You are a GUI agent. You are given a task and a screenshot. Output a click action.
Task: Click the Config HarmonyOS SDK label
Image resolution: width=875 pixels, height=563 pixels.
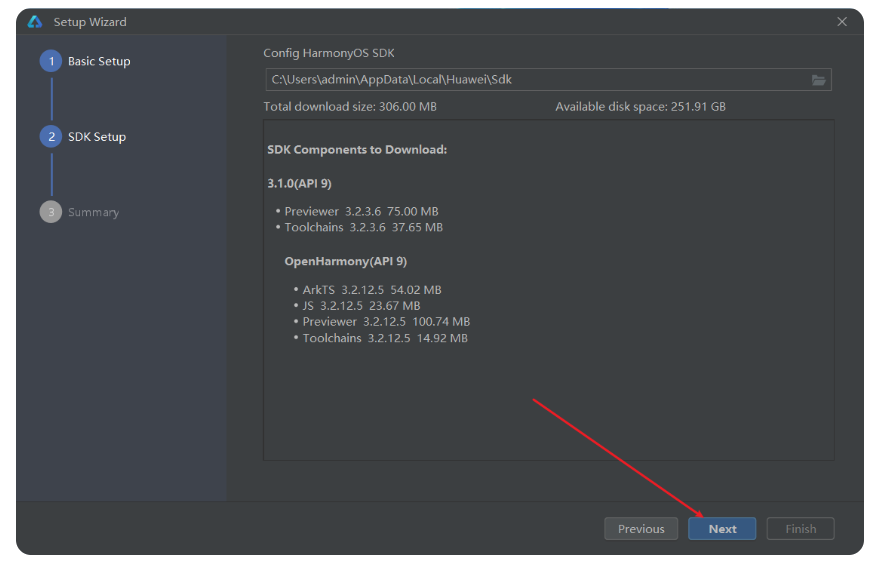(x=329, y=53)
